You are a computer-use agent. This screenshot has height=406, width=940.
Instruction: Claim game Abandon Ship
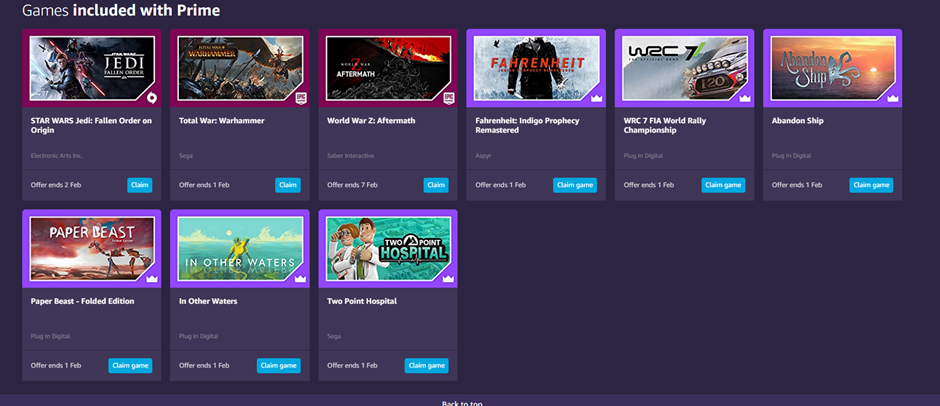[871, 185]
